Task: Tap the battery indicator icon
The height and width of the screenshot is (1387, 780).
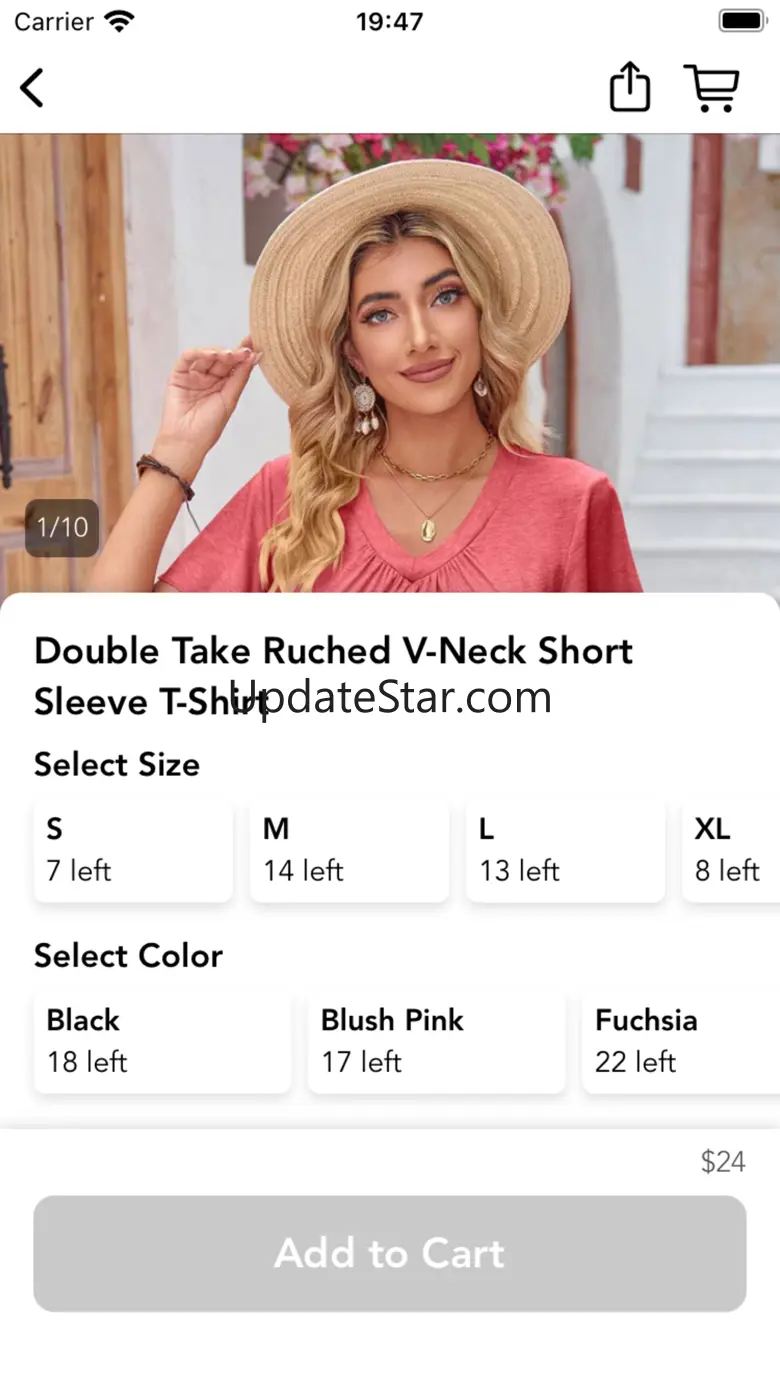Action: pyautogui.click(x=742, y=21)
